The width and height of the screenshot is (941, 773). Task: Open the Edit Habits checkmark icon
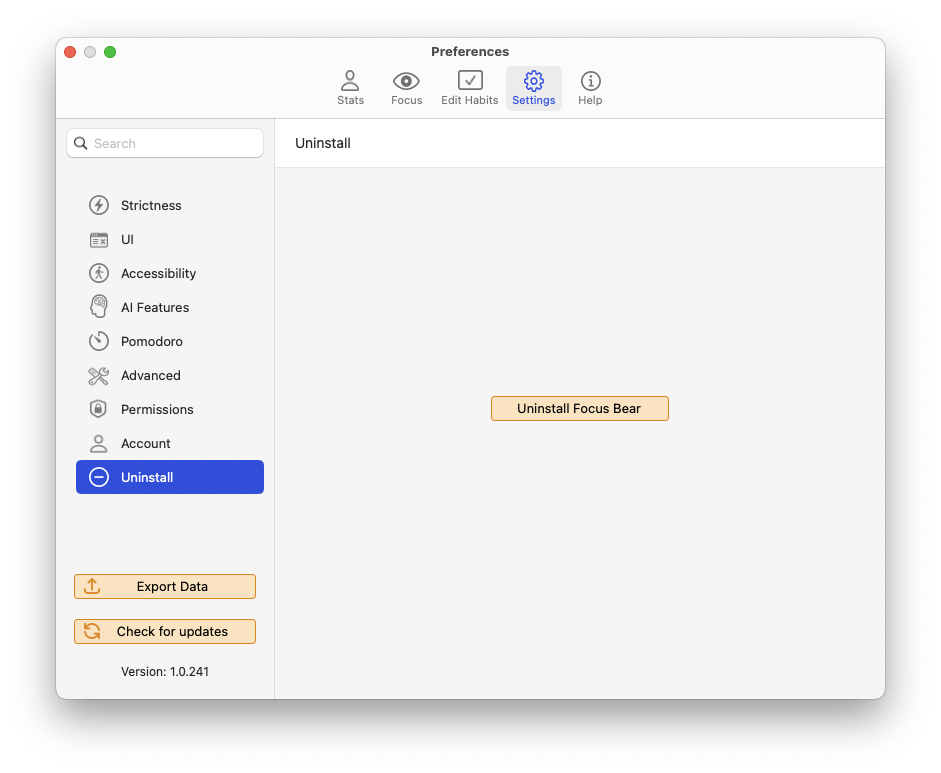tap(470, 80)
